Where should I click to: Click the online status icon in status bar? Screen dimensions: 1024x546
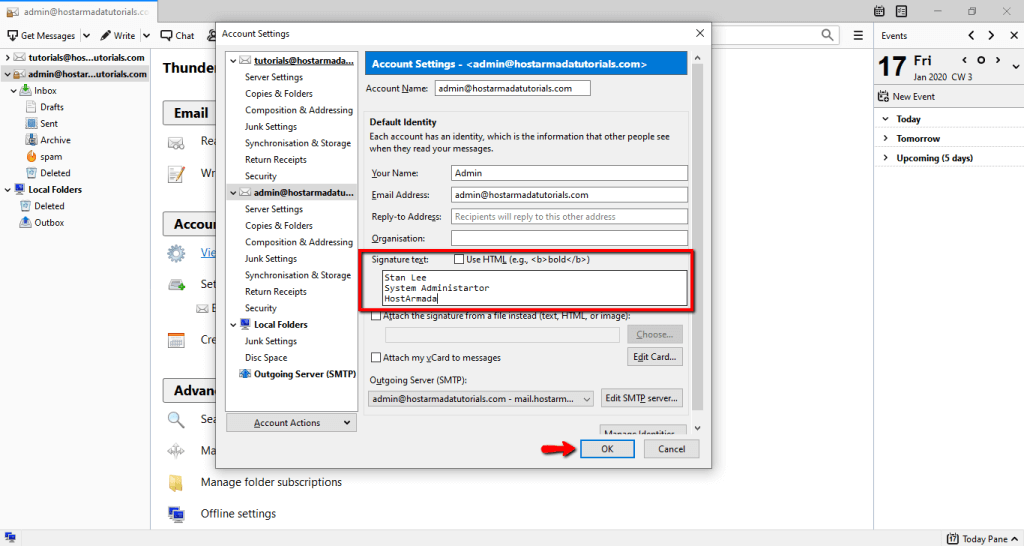[x=10, y=538]
